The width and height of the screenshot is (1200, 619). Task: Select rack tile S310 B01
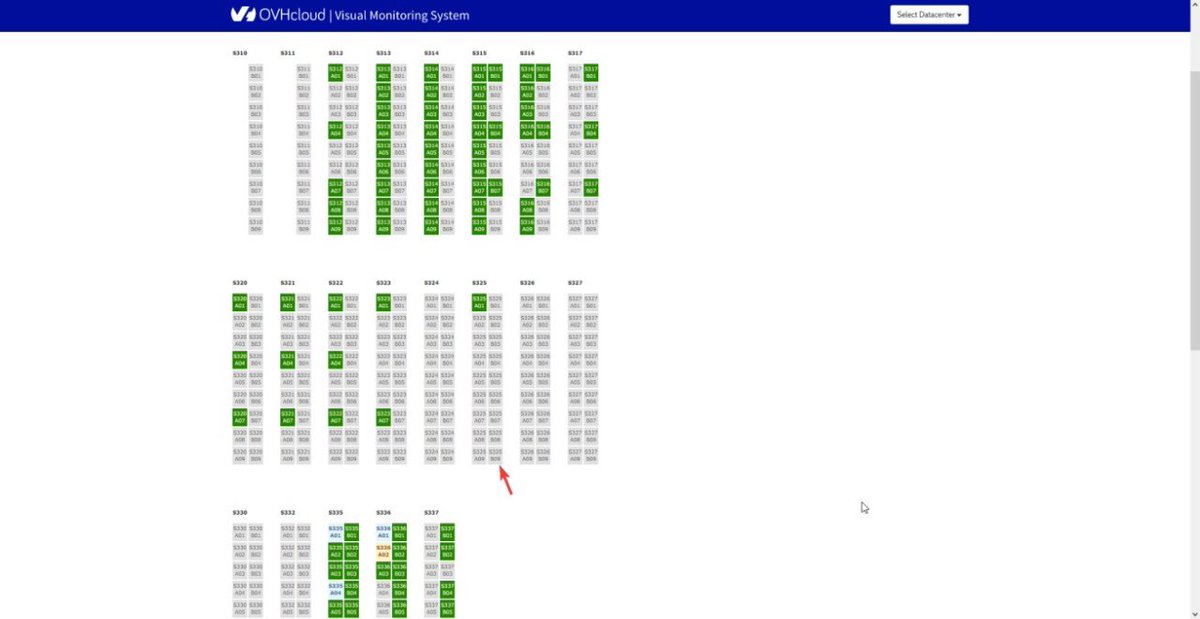255,73
